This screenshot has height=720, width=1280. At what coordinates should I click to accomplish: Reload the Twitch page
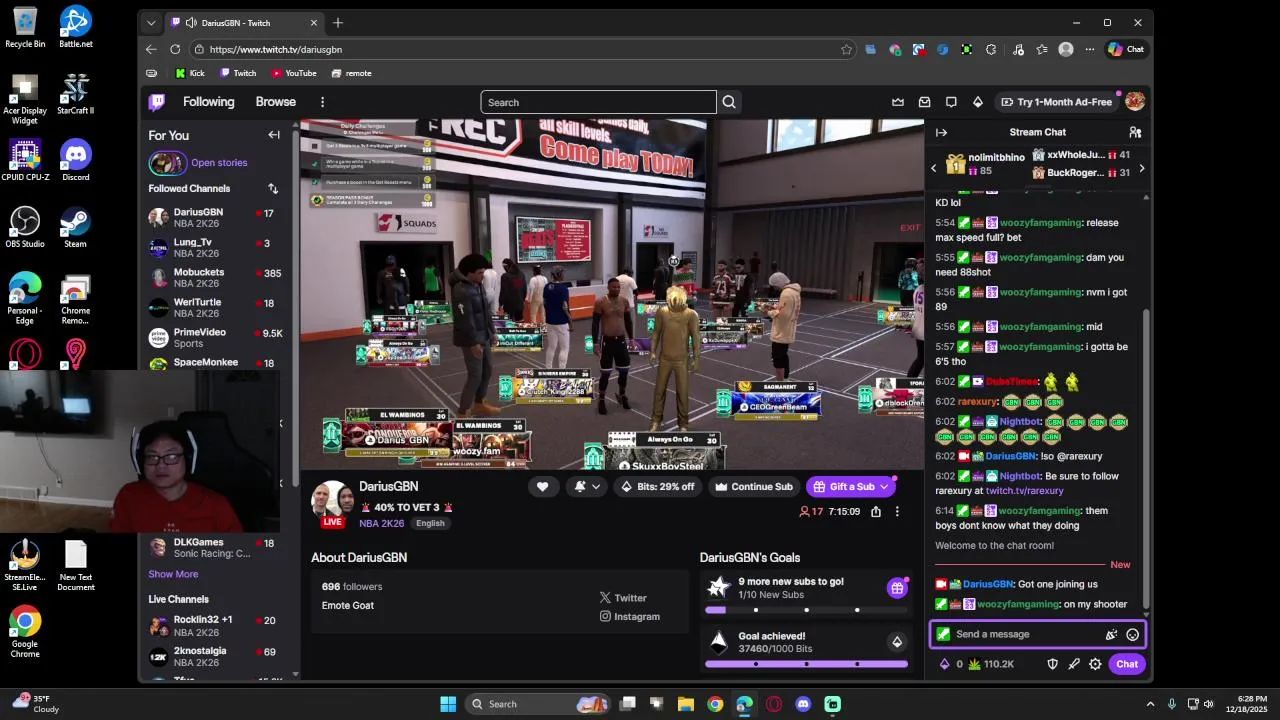[x=175, y=49]
